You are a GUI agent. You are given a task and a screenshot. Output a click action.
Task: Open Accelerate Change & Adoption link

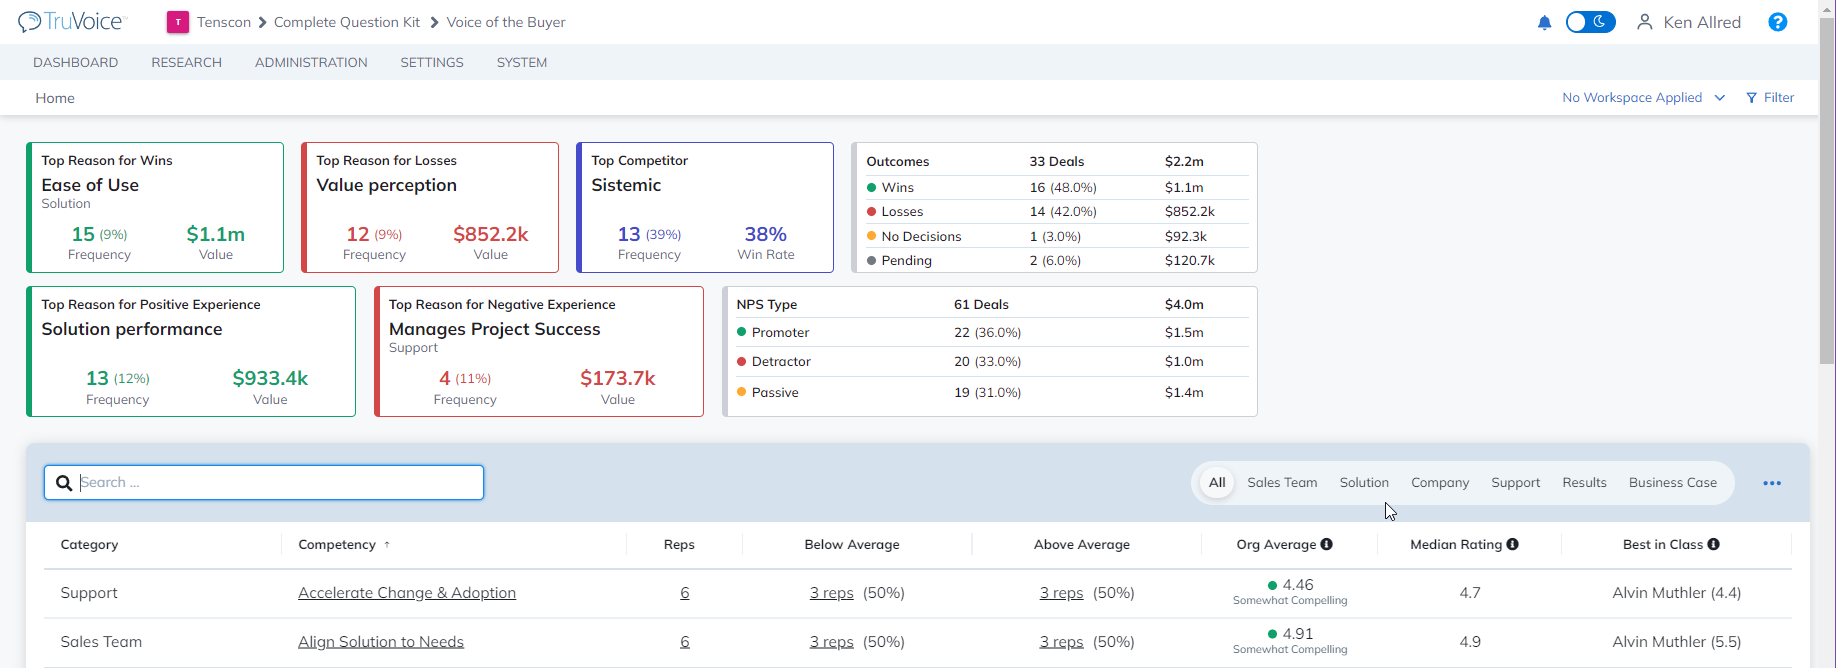pyautogui.click(x=407, y=593)
